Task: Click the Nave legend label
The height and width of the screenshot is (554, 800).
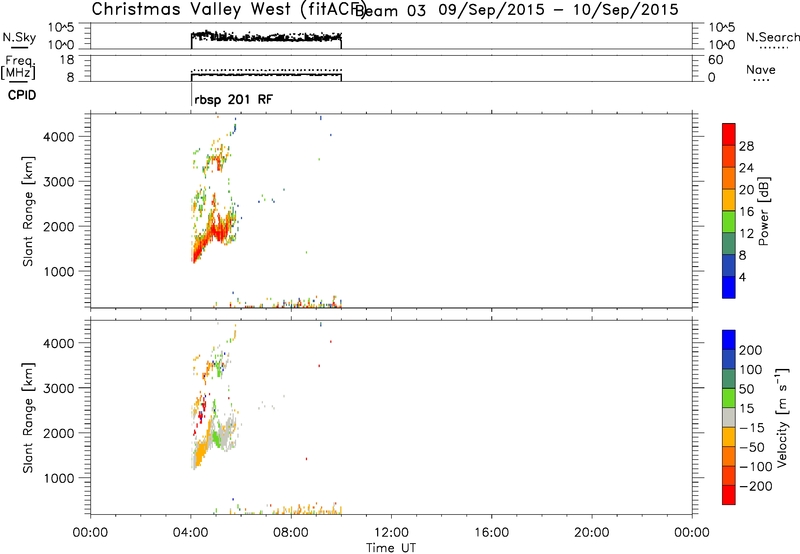Action: pos(761,69)
